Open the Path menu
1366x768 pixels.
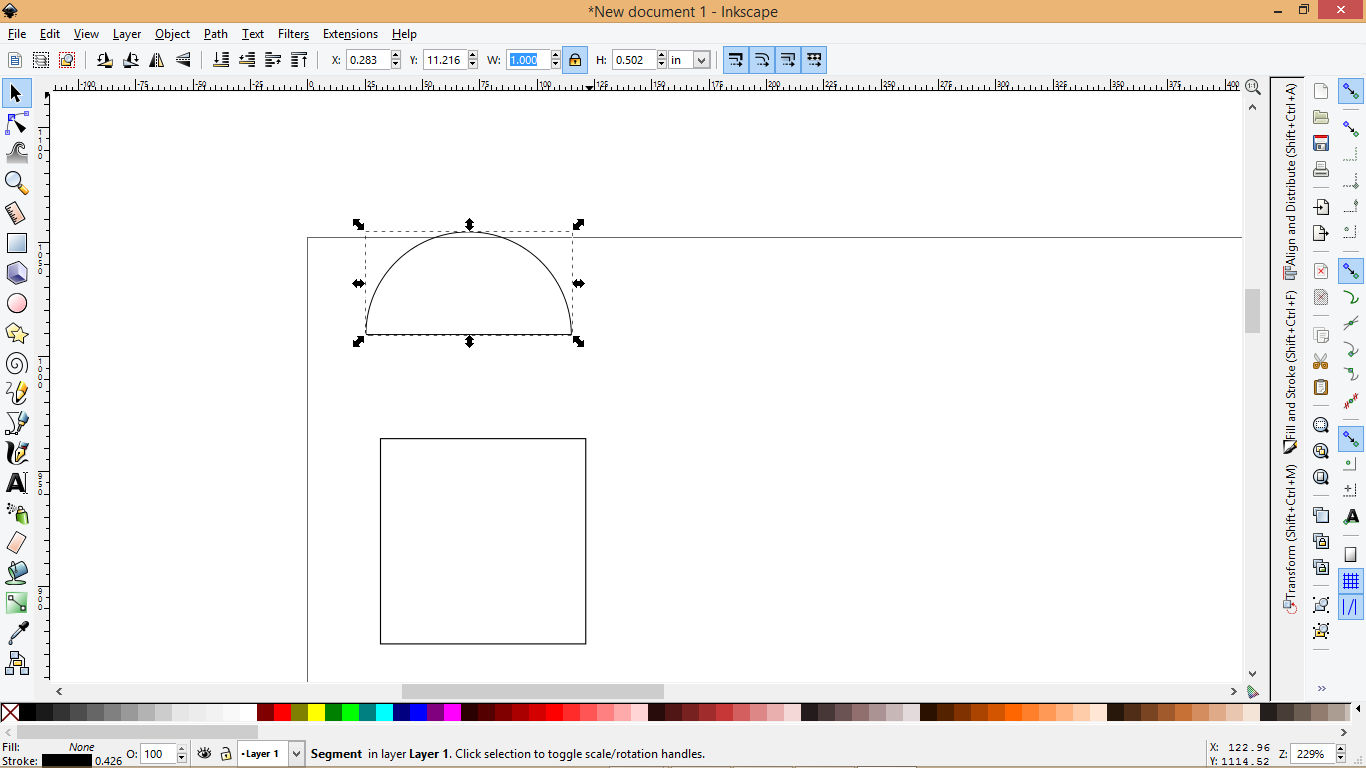tap(215, 33)
